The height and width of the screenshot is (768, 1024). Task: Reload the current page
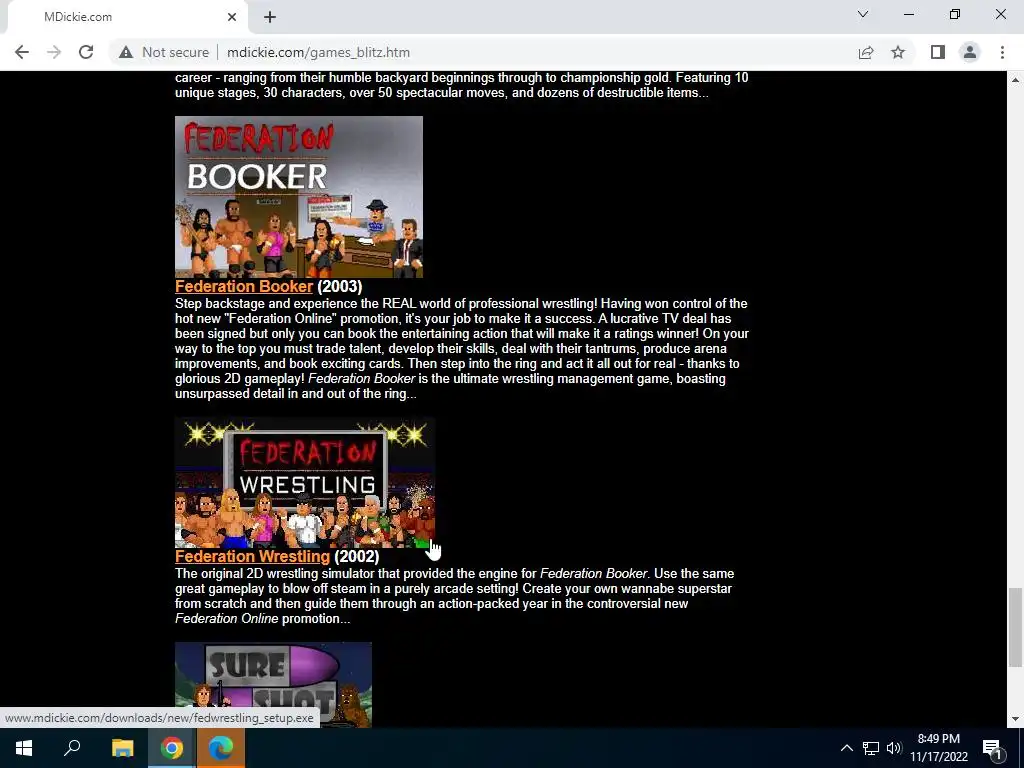pyautogui.click(x=86, y=52)
